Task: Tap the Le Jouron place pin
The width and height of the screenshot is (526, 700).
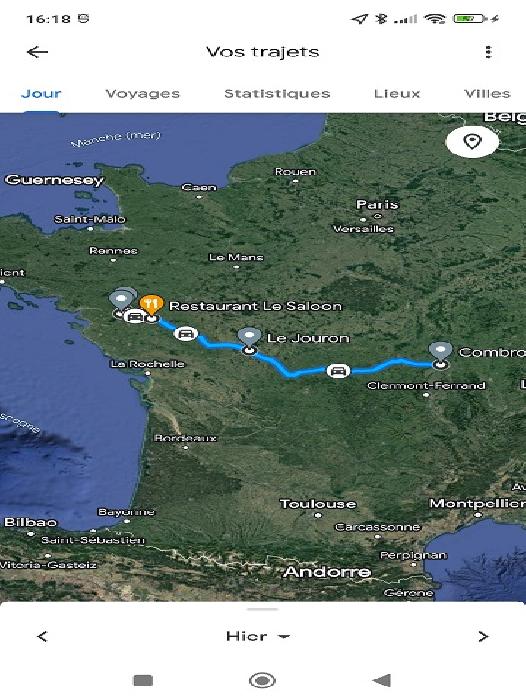Action: point(249,338)
